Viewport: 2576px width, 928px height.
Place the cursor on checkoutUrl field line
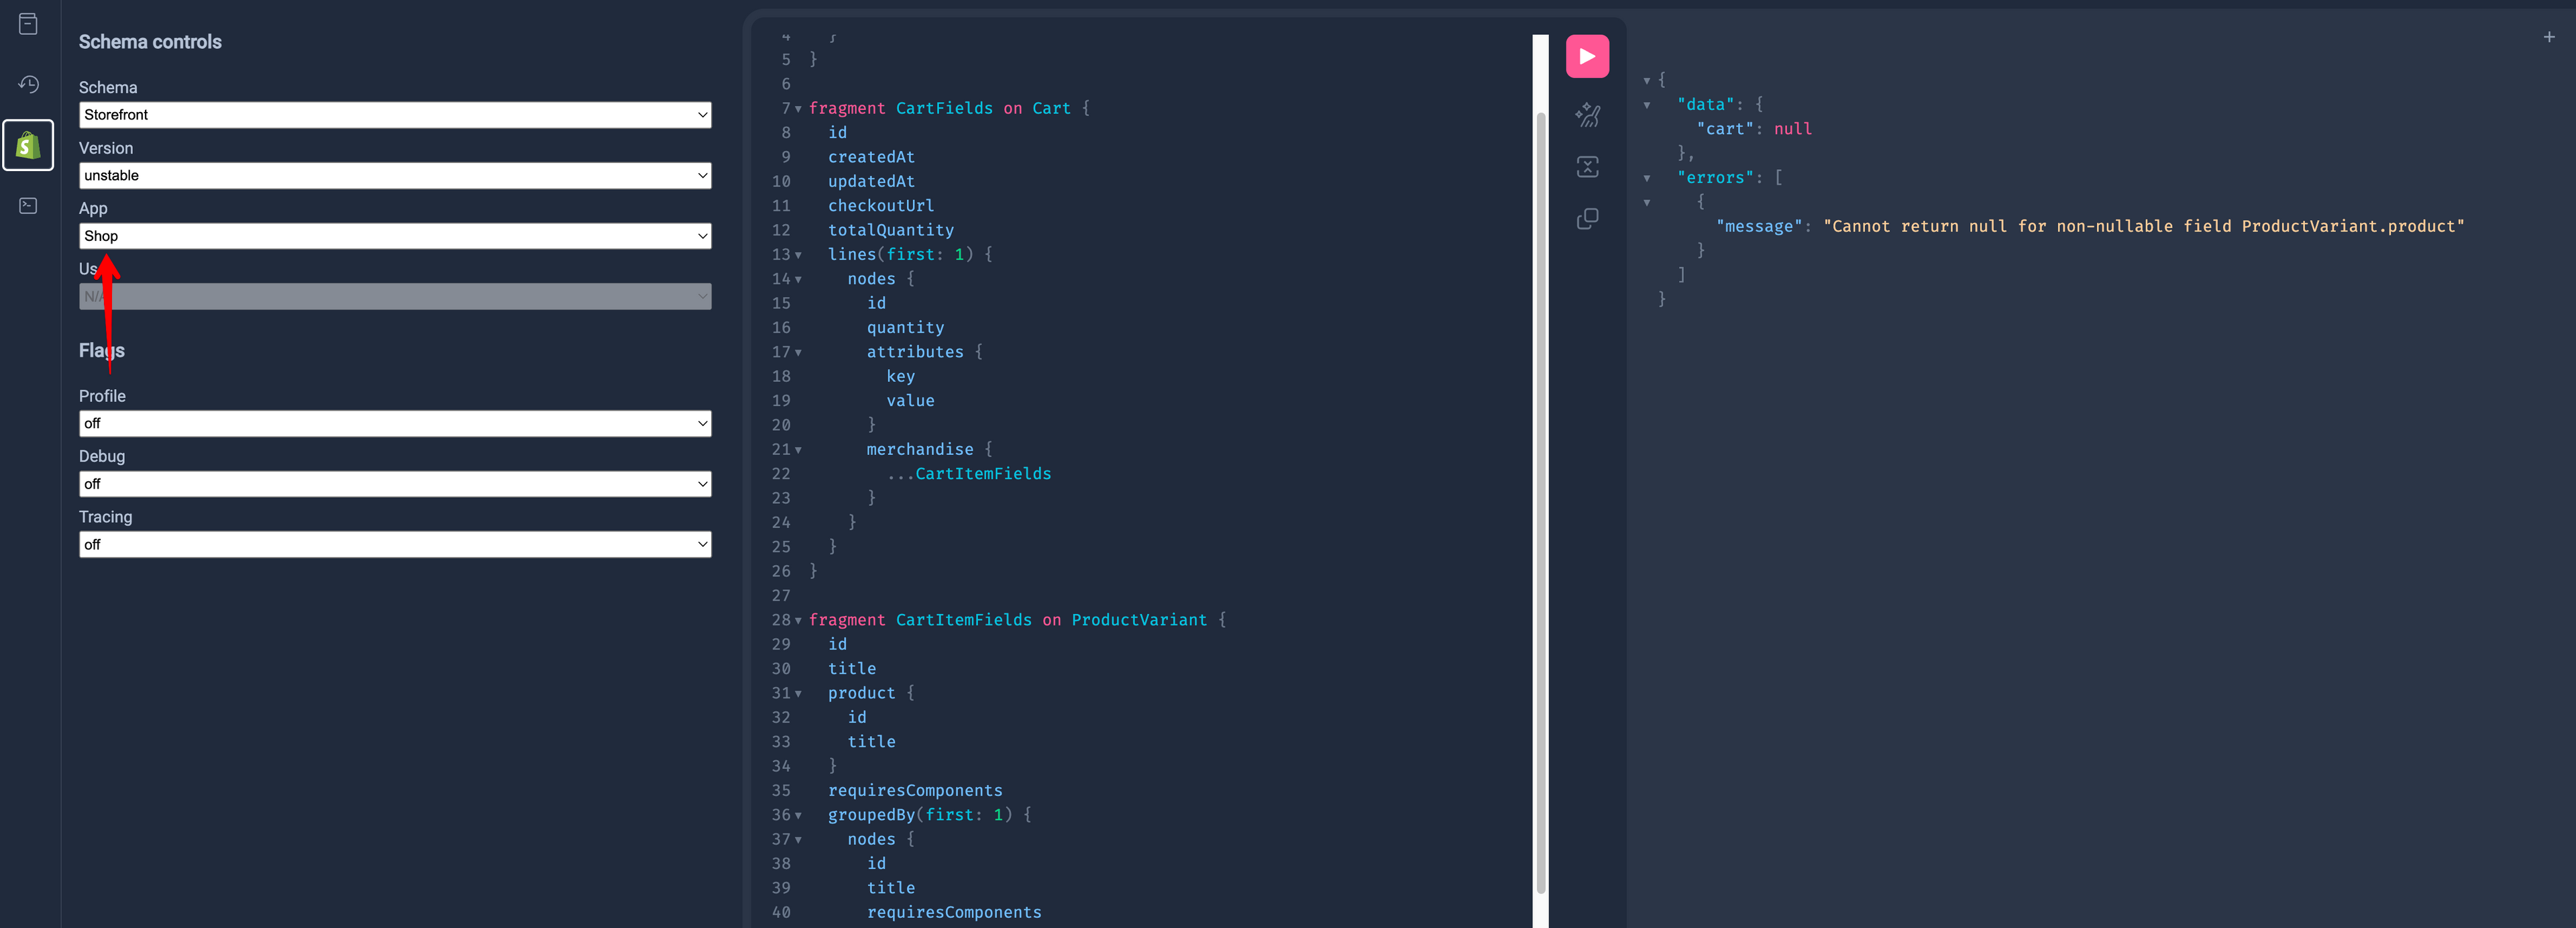(x=880, y=206)
